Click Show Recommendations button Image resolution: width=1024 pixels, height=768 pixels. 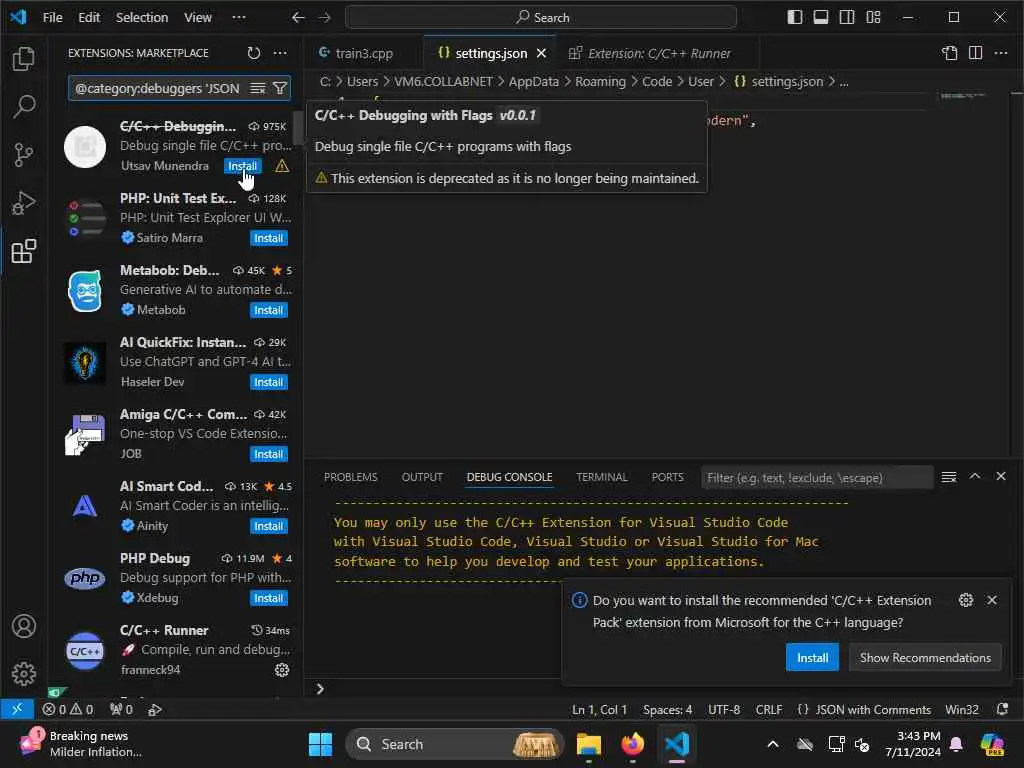[925, 658]
